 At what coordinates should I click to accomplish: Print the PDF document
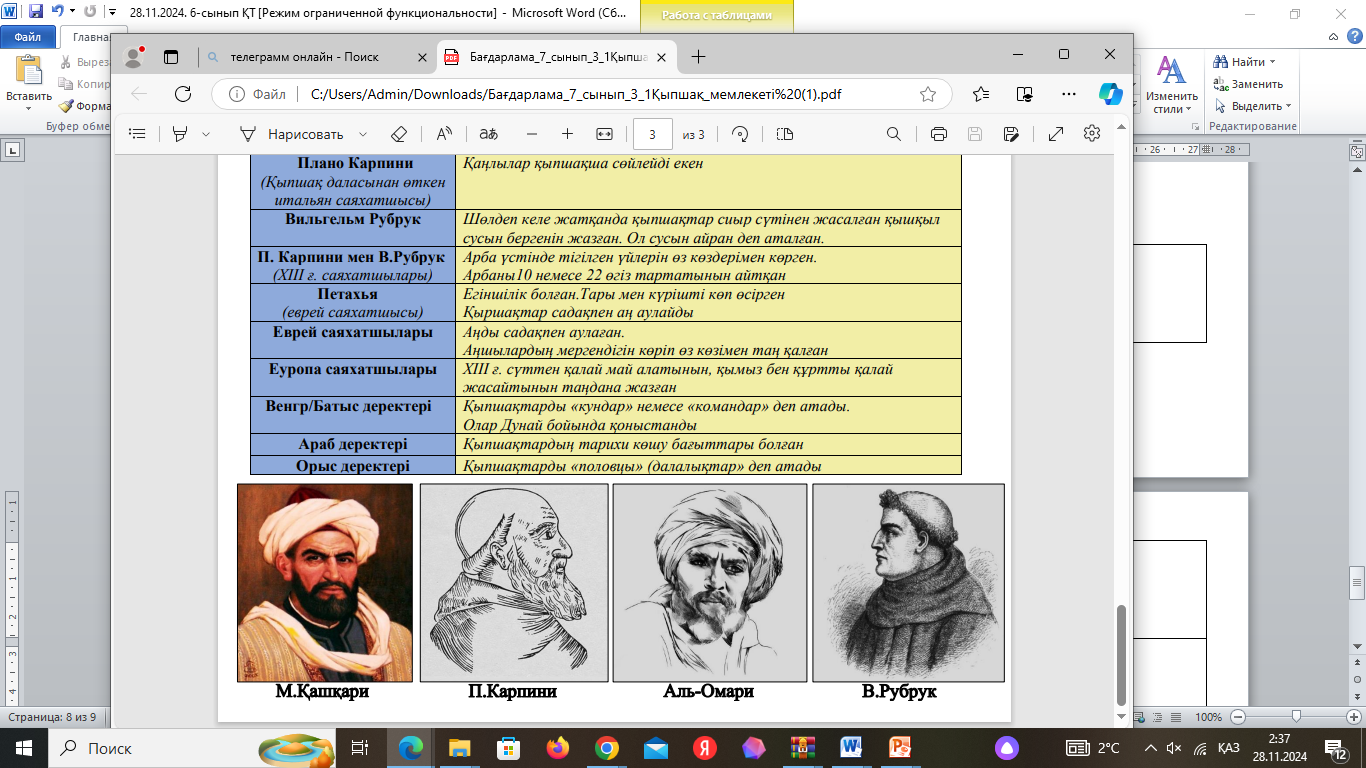click(x=938, y=134)
